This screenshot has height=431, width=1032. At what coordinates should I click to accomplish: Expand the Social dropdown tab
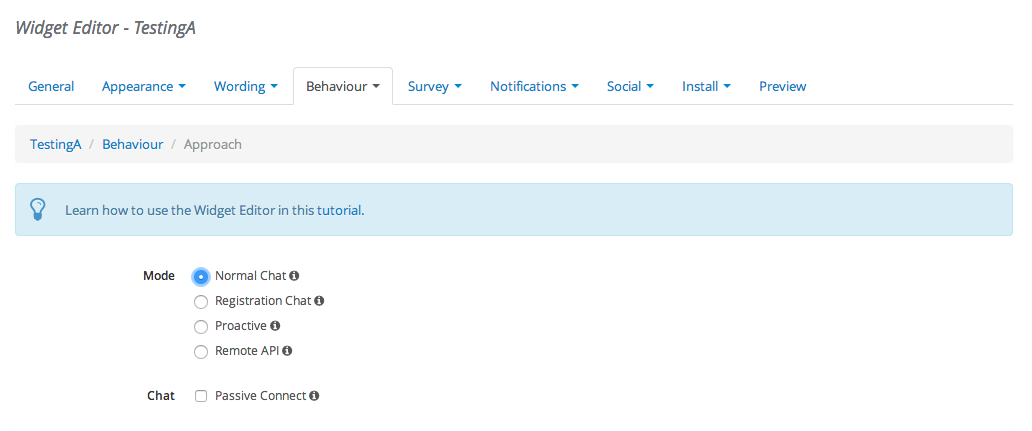[x=631, y=86]
